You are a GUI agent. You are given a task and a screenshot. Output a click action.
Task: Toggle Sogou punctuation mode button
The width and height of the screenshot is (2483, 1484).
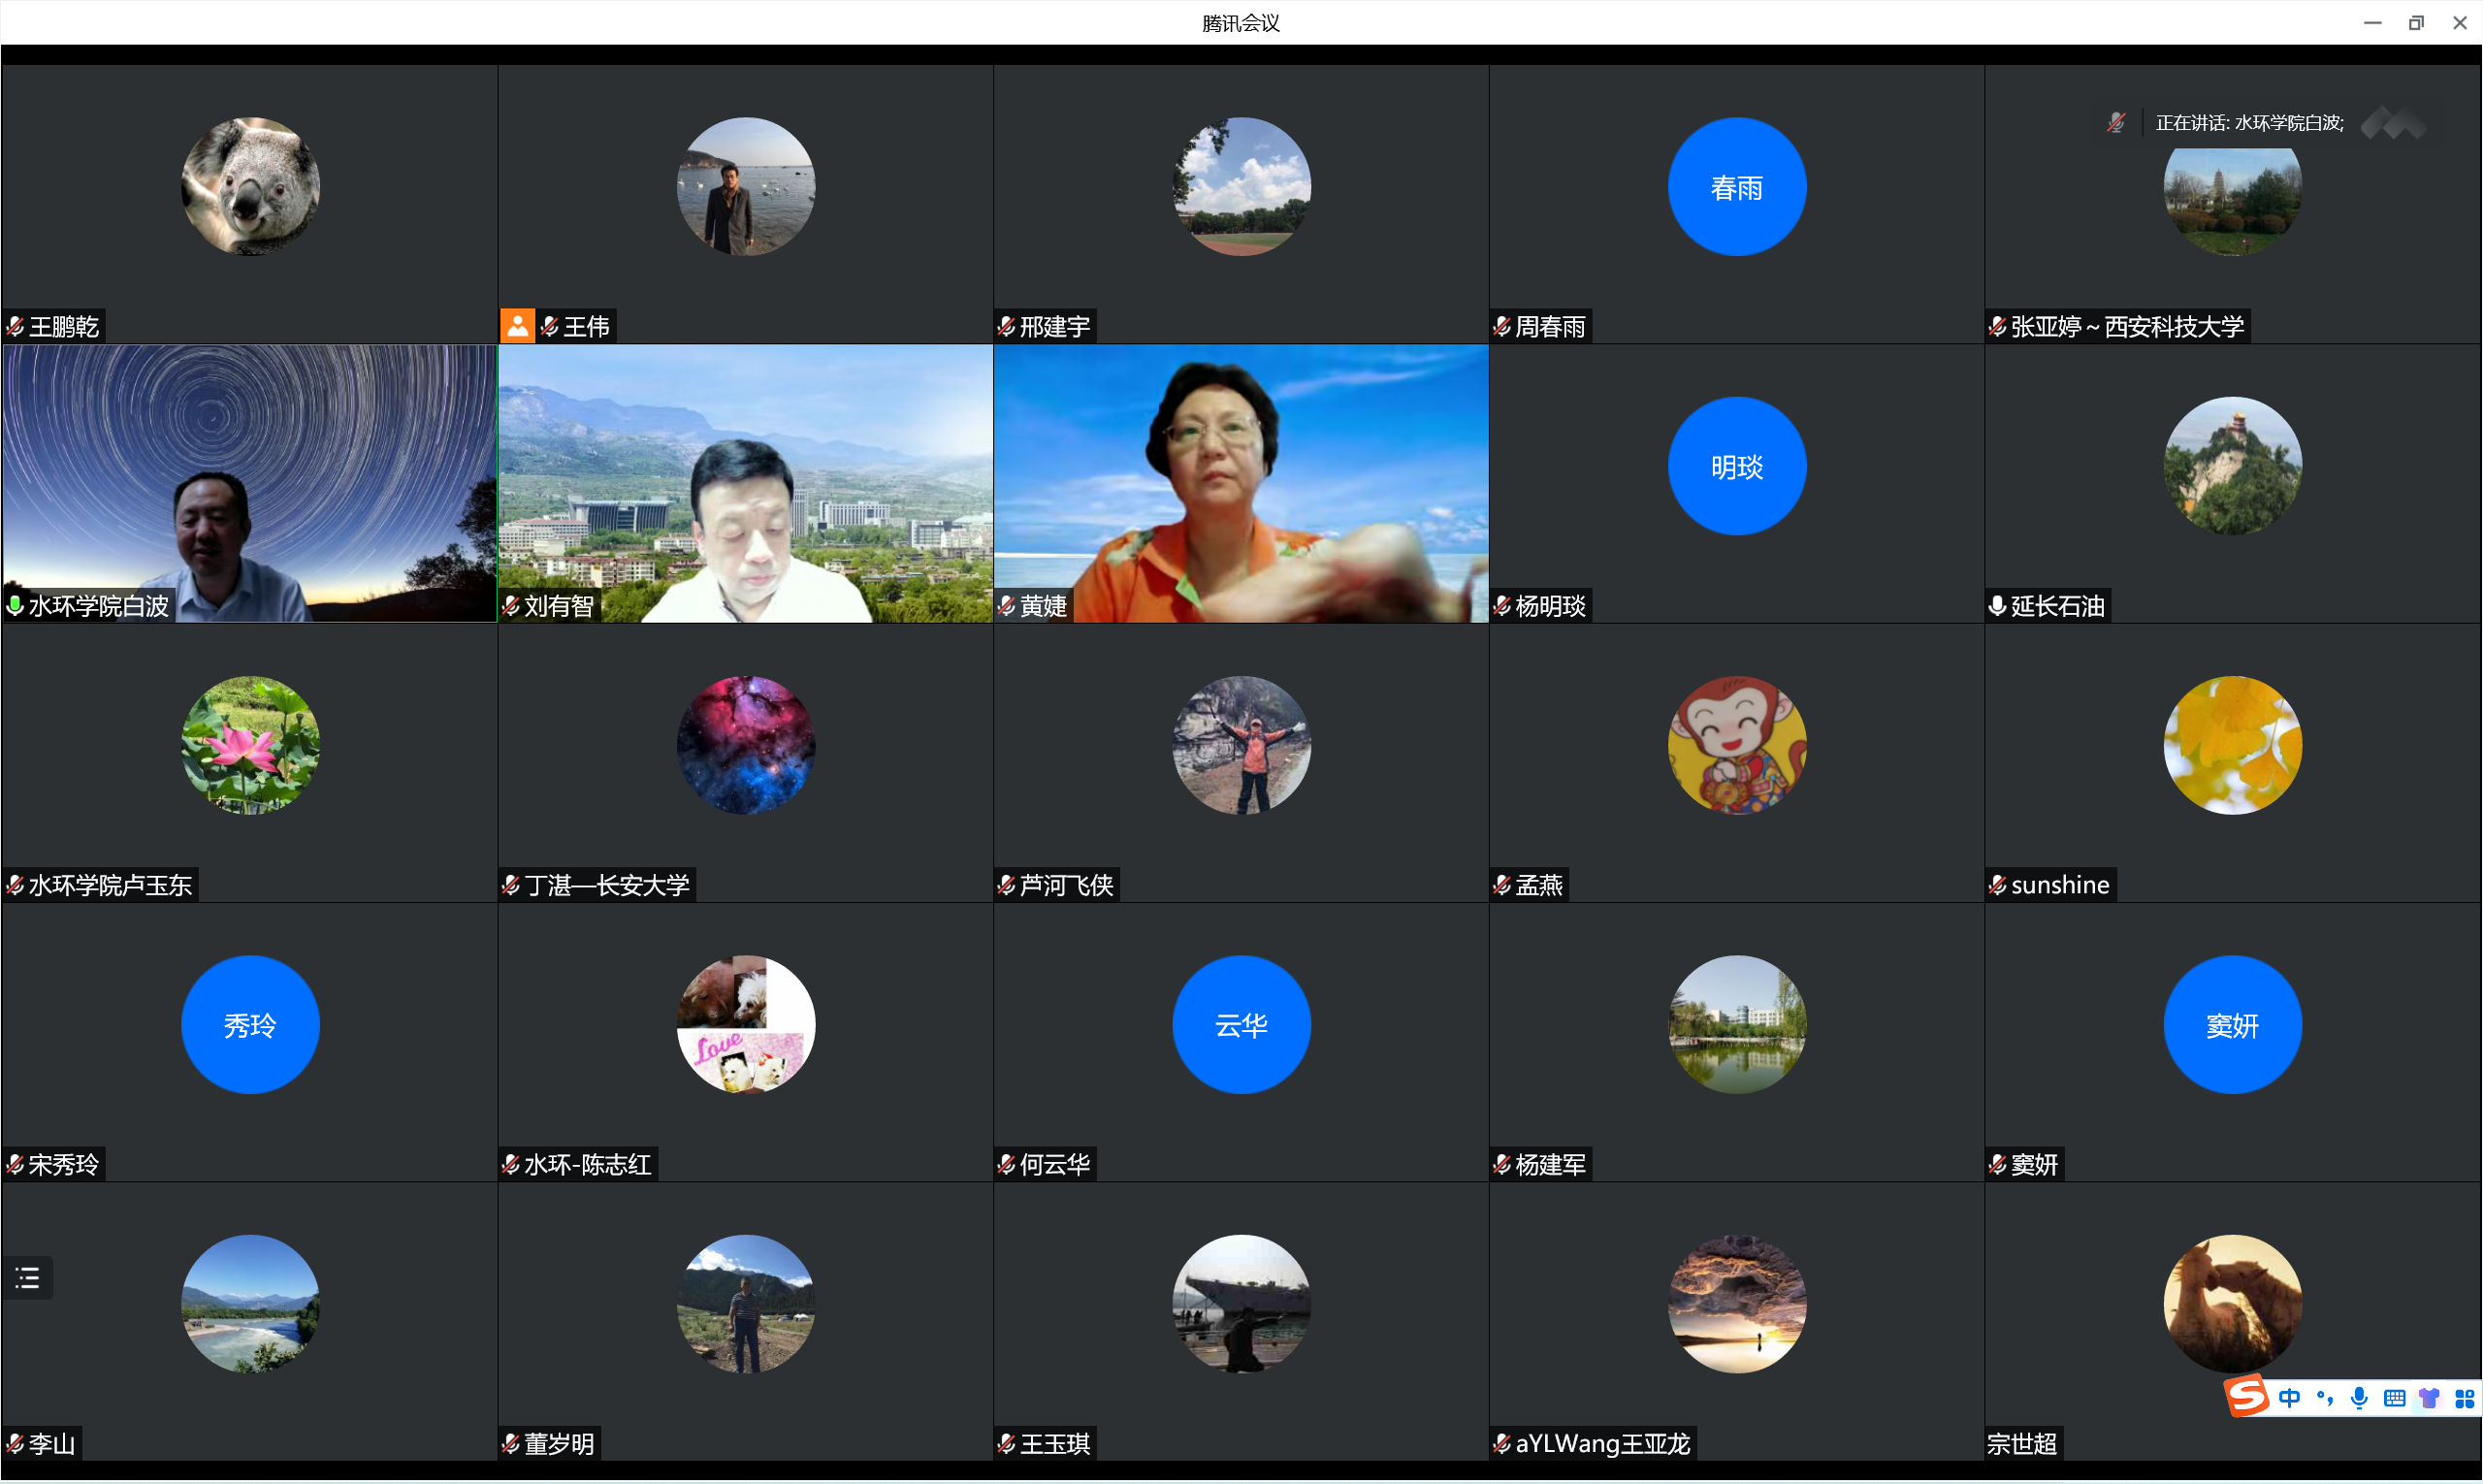pyautogui.click(x=2324, y=1398)
